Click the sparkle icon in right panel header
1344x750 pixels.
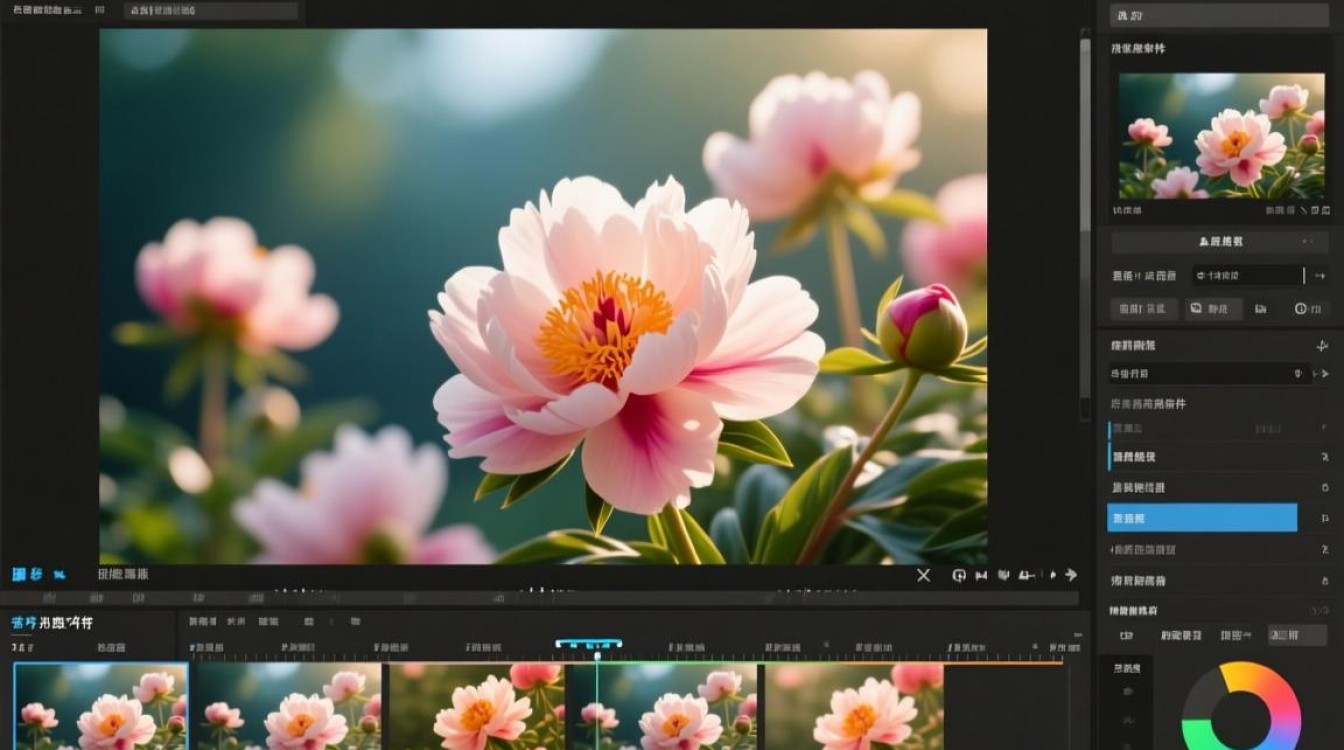point(1322,346)
